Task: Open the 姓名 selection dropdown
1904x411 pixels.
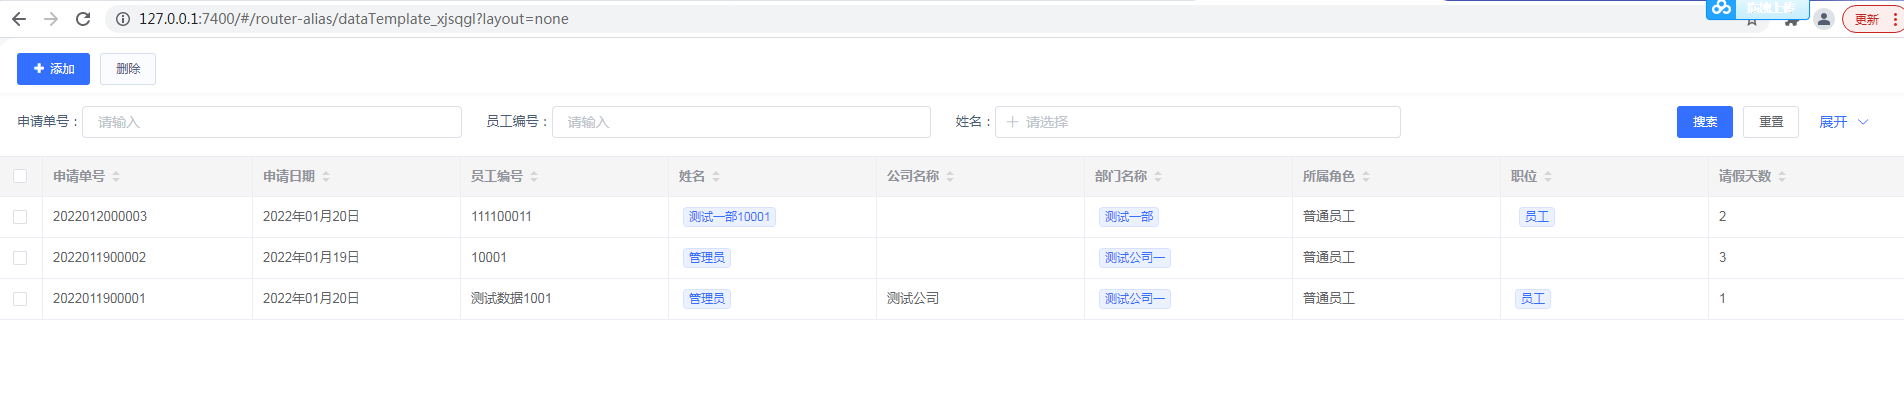Action: pyautogui.click(x=1197, y=122)
